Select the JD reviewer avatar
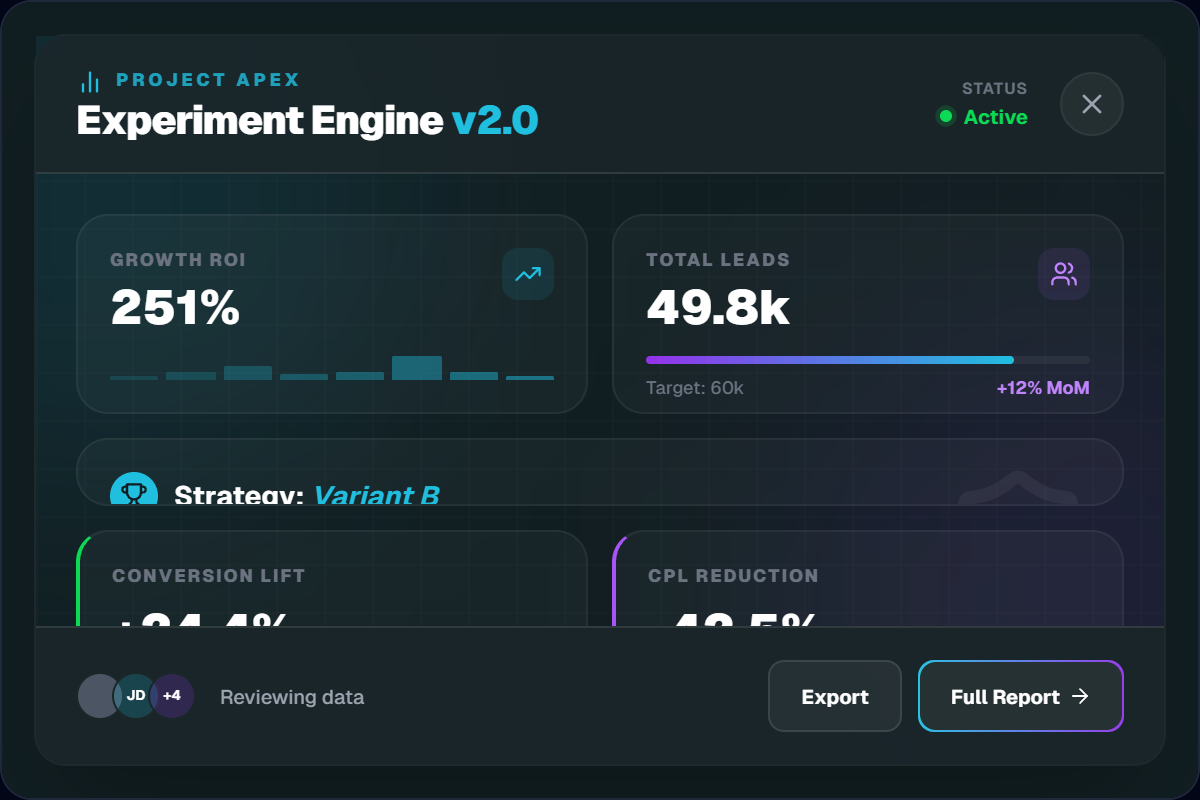 (x=136, y=696)
